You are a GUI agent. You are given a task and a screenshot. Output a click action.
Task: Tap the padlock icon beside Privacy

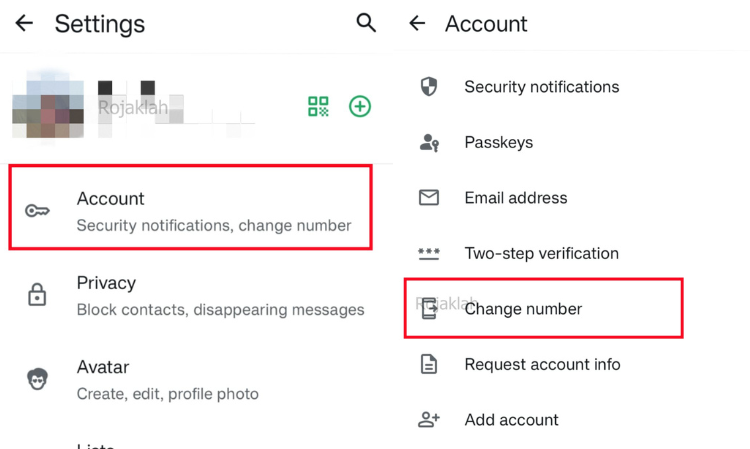[38, 295]
